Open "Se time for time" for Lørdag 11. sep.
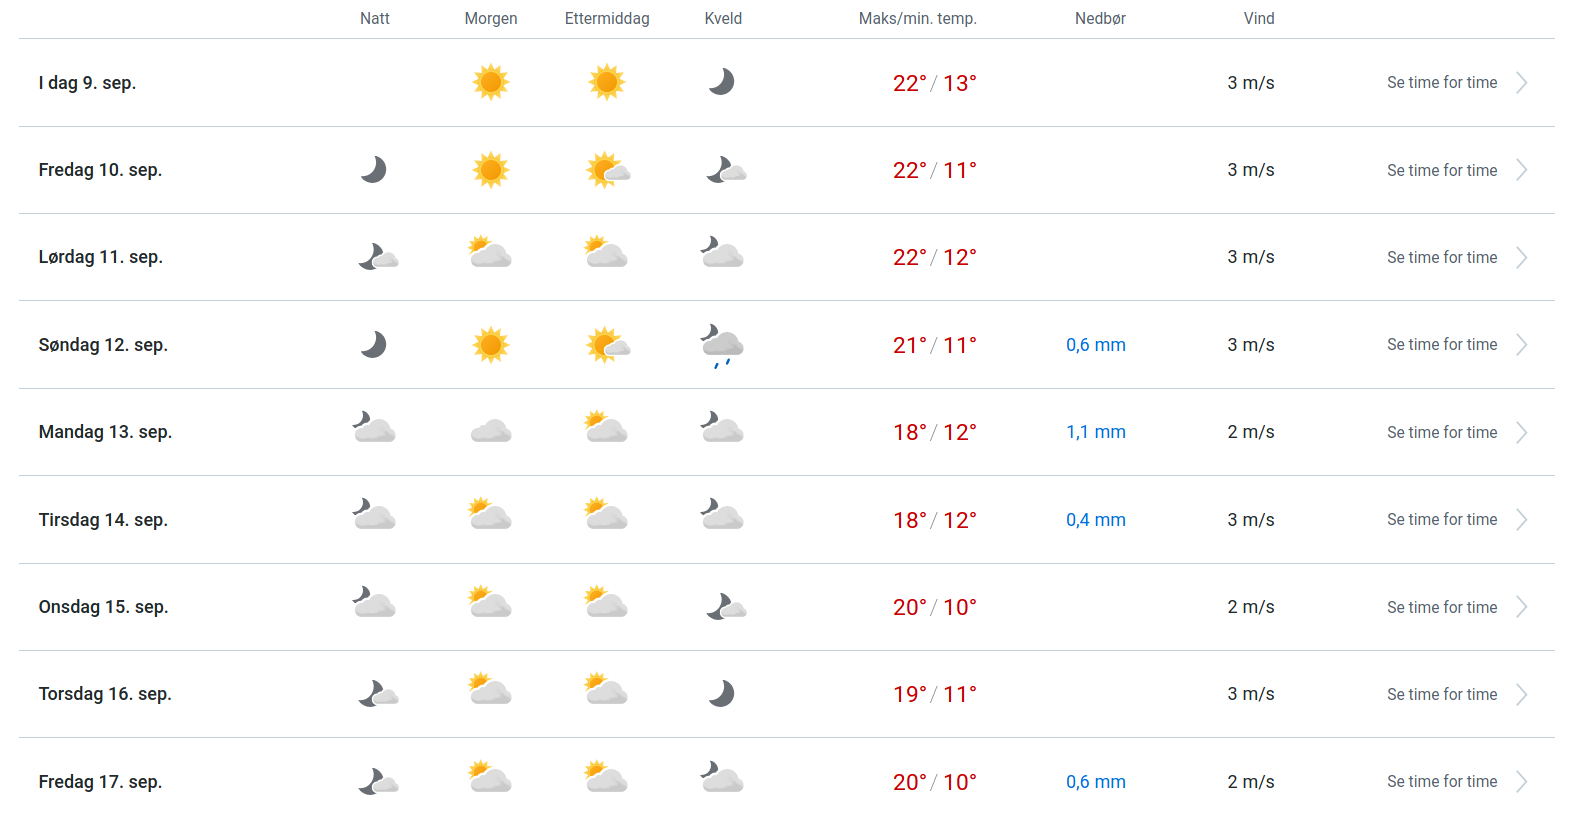The image size is (1574, 825). pos(1442,258)
